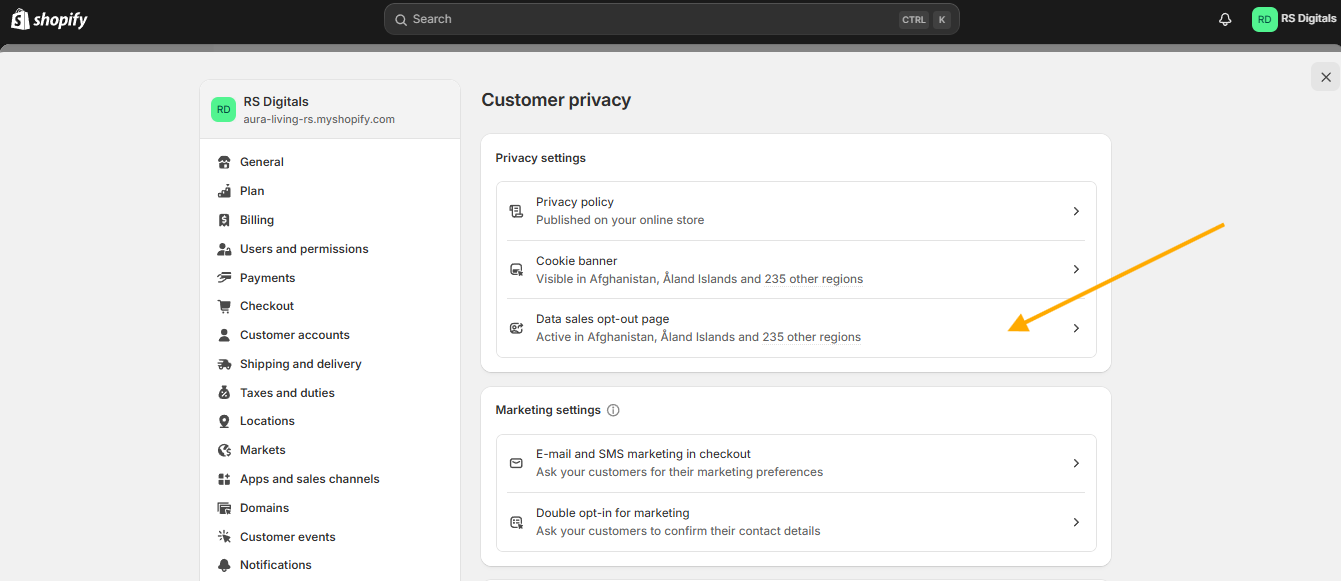This screenshot has height=581, width=1341.
Task: Click the Billing sidebar icon
Action: [x=224, y=220]
